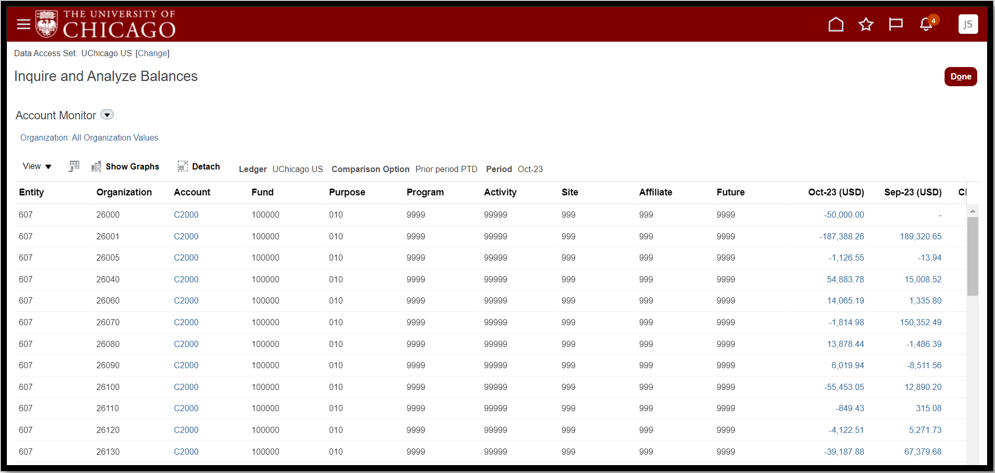The height and width of the screenshot is (473, 995).
Task: Click the -39,187.88 balance amount
Action: coord(844,451)
